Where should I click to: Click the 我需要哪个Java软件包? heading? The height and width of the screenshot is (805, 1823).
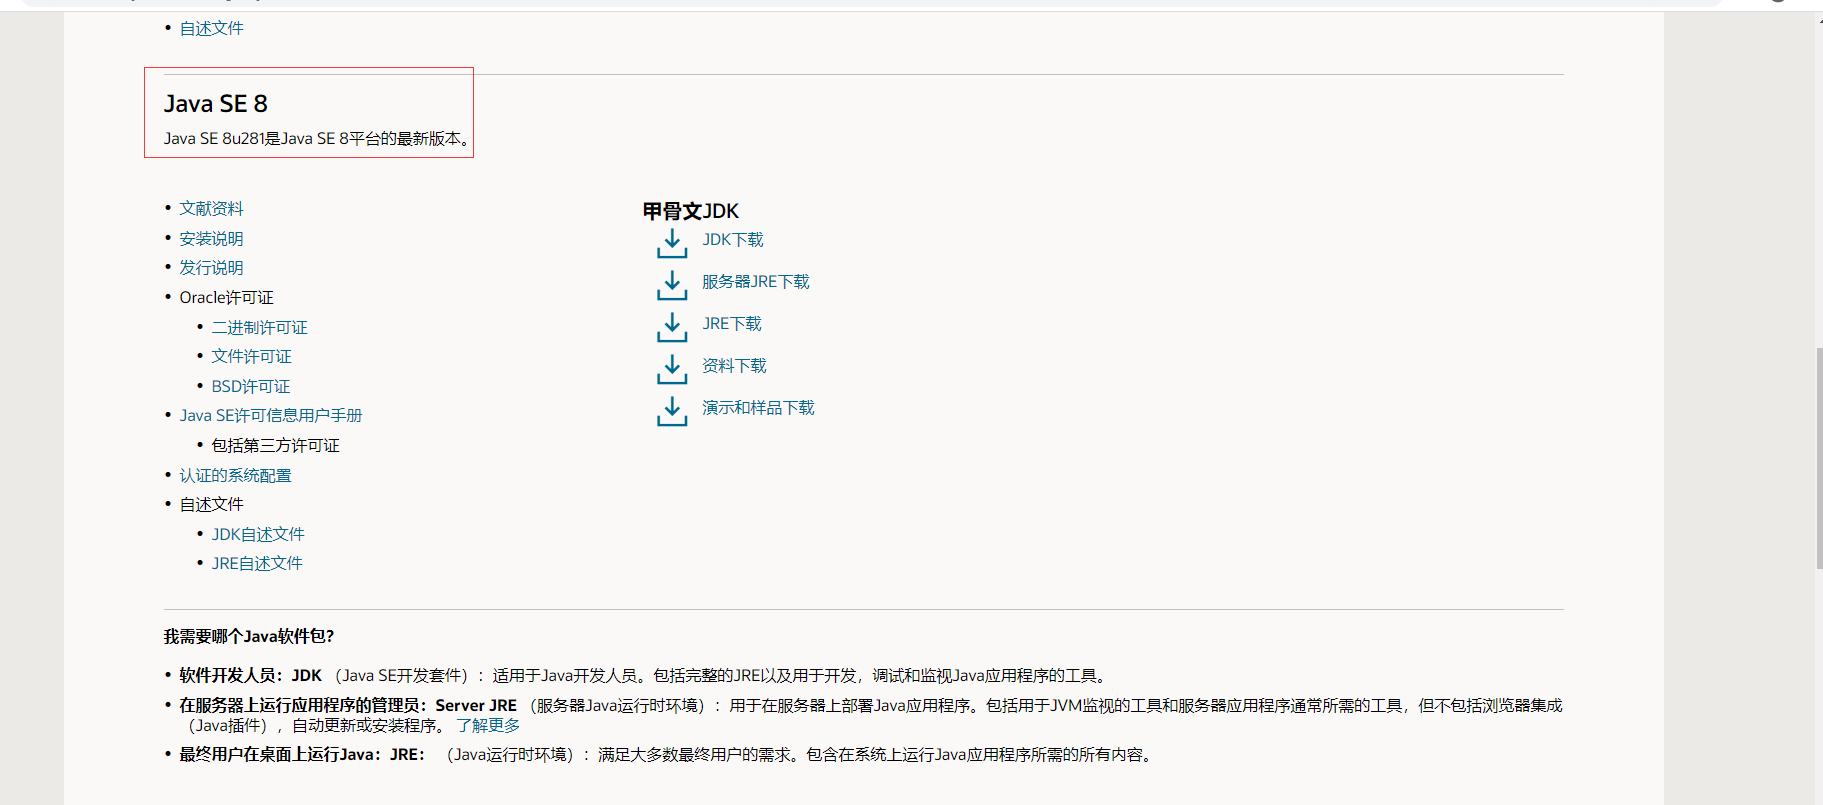coord(249,637)
